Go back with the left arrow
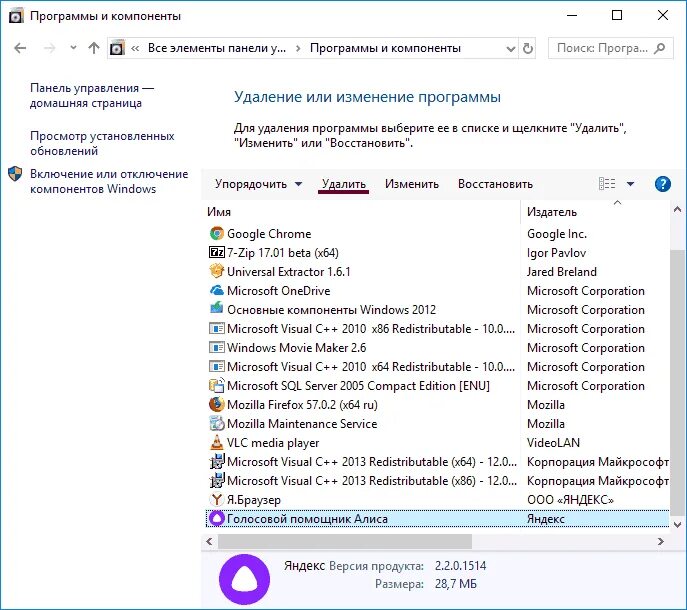 [20, 48]
